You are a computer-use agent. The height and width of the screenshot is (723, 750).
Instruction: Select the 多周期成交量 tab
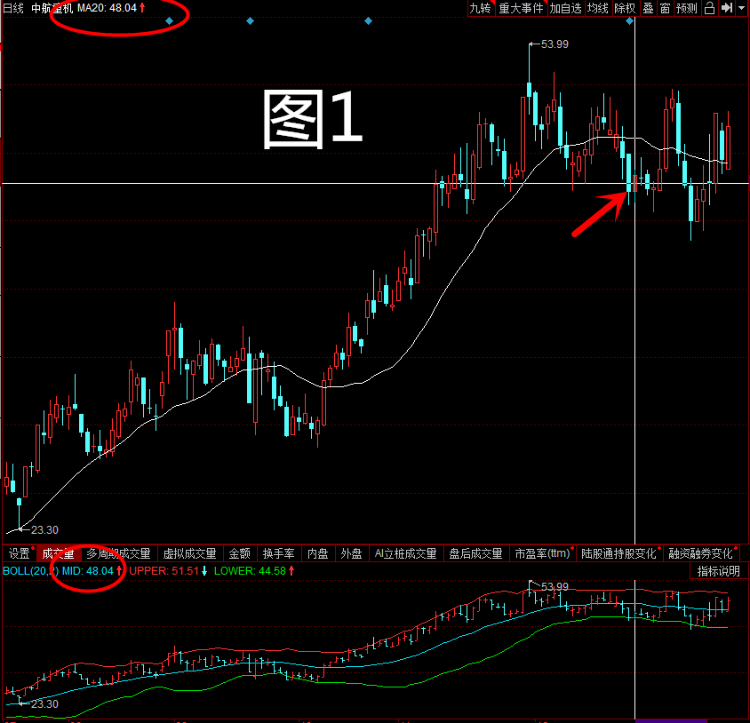pyautogui.click(x=118, y=553)
